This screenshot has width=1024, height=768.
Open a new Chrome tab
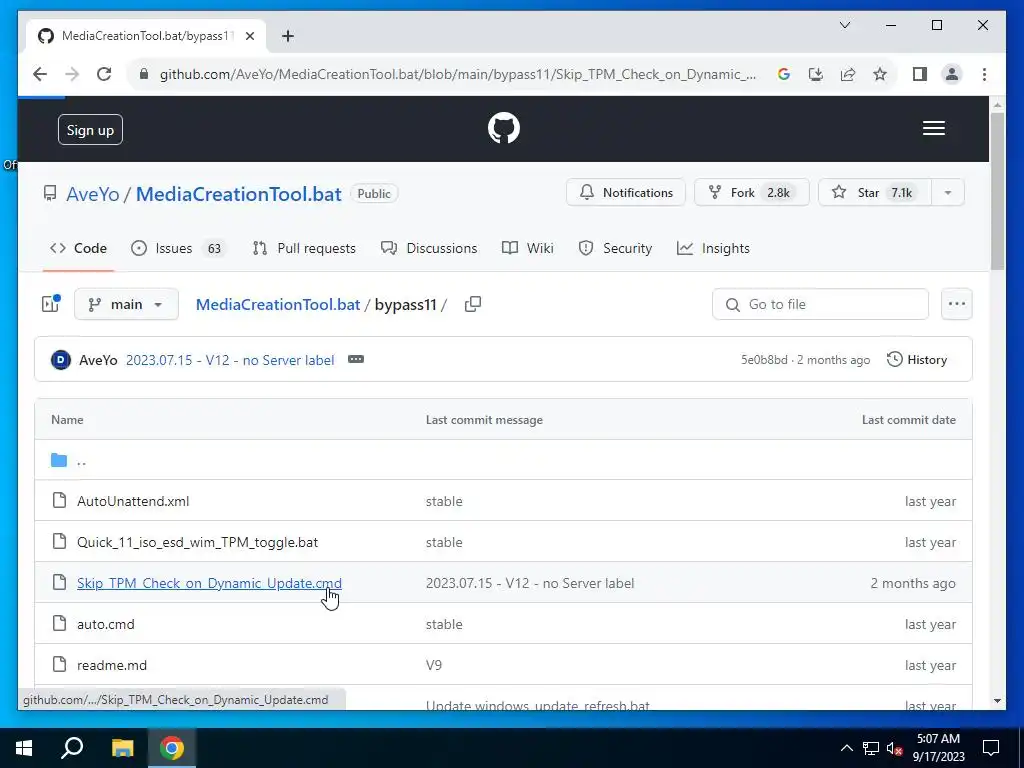point(287,36)
